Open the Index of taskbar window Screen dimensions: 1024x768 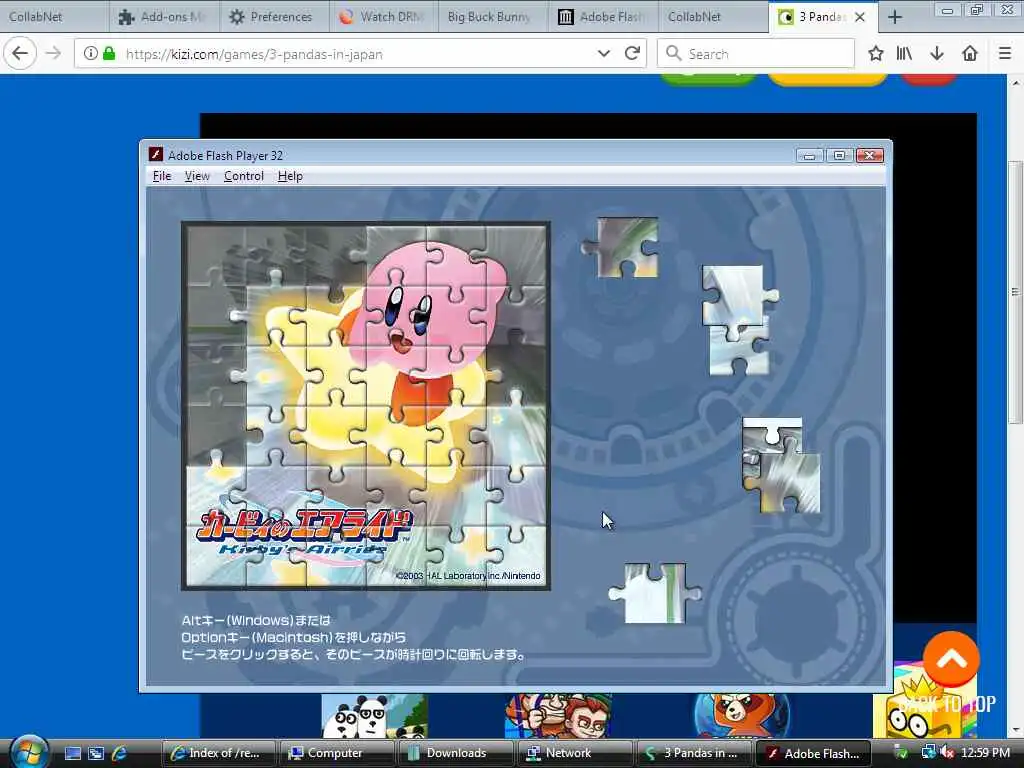(218, 753)
